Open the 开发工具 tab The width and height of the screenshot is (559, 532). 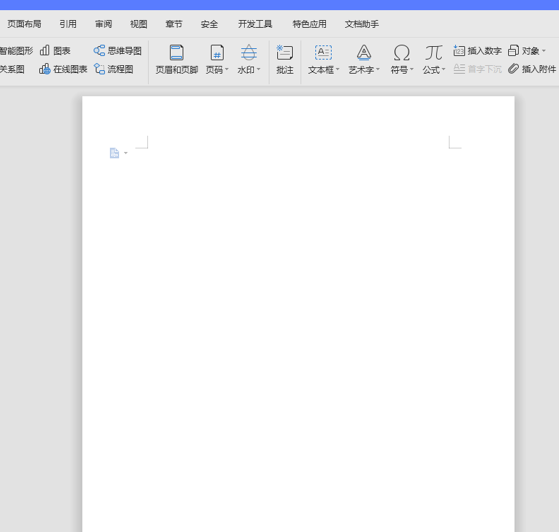coord(255,24)
